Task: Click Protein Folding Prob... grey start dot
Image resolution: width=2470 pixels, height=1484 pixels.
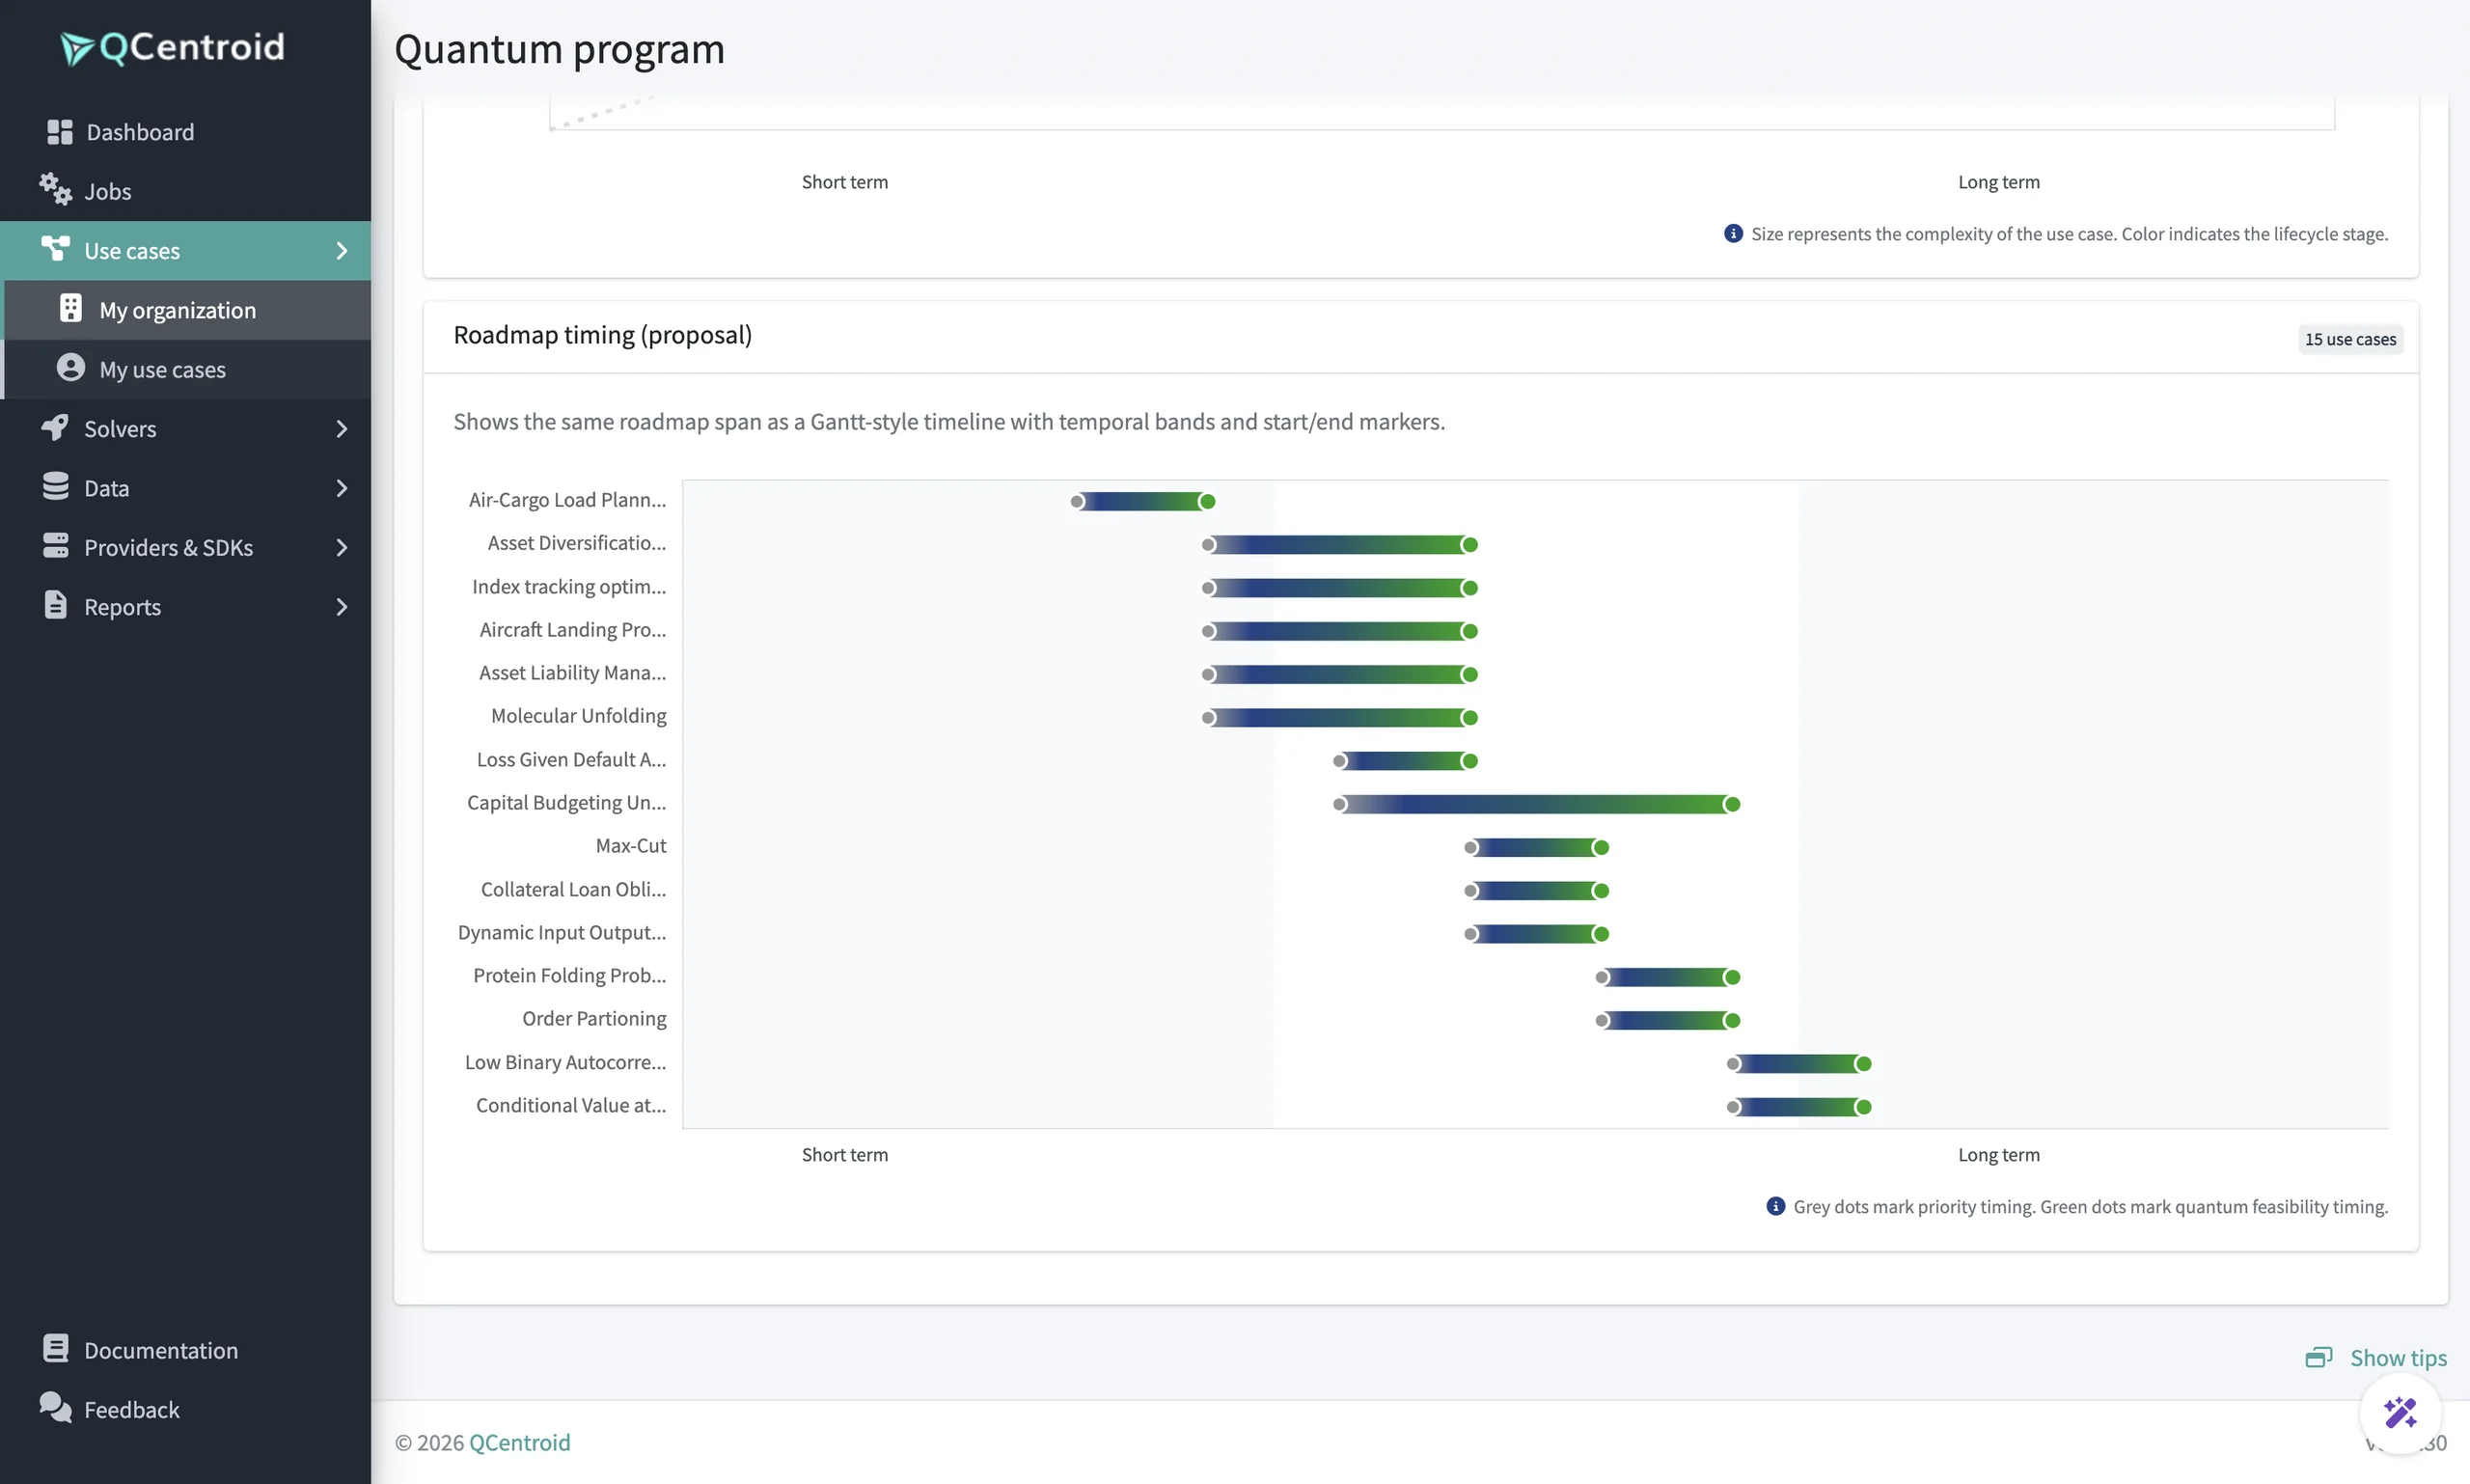Action: [1602, 977]
